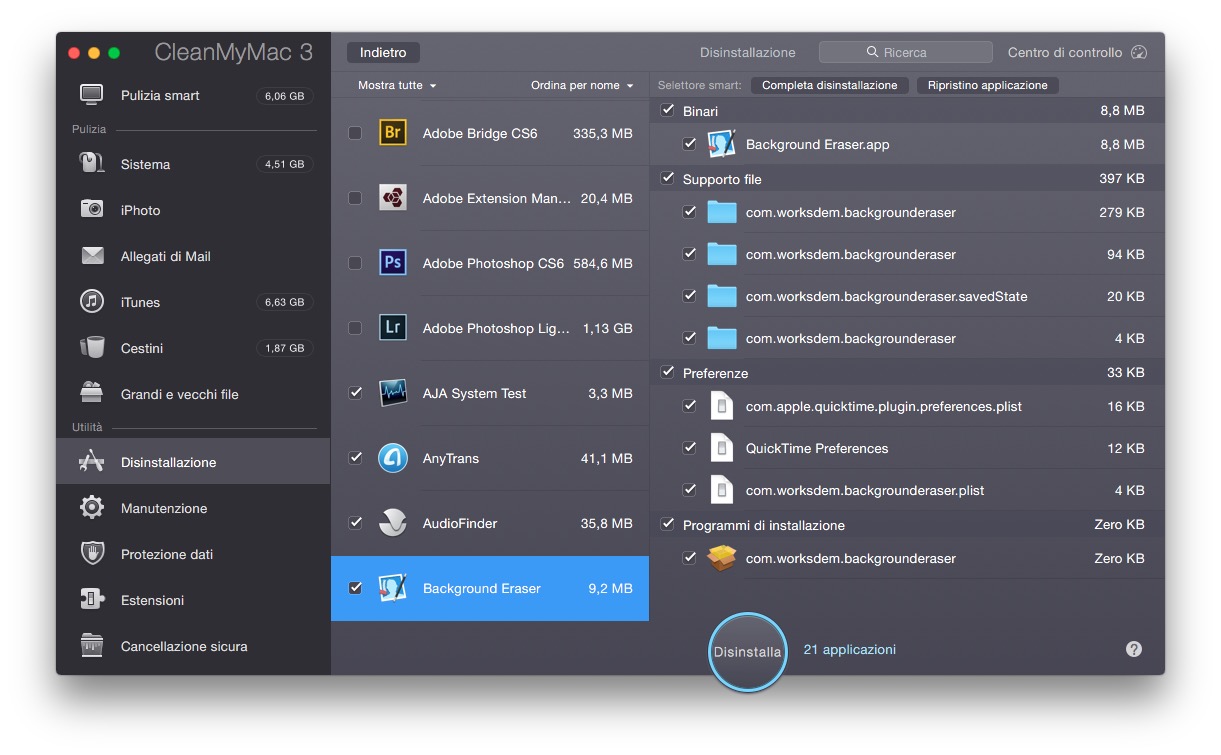
Task: Uncheck the Supporto file group checkbox
Action: tap(668, 178)
